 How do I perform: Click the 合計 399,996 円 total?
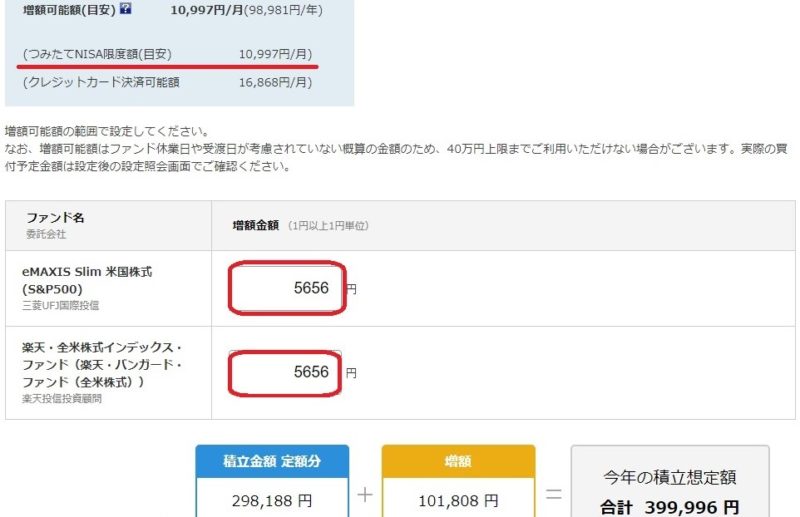[x=669, y=507]
